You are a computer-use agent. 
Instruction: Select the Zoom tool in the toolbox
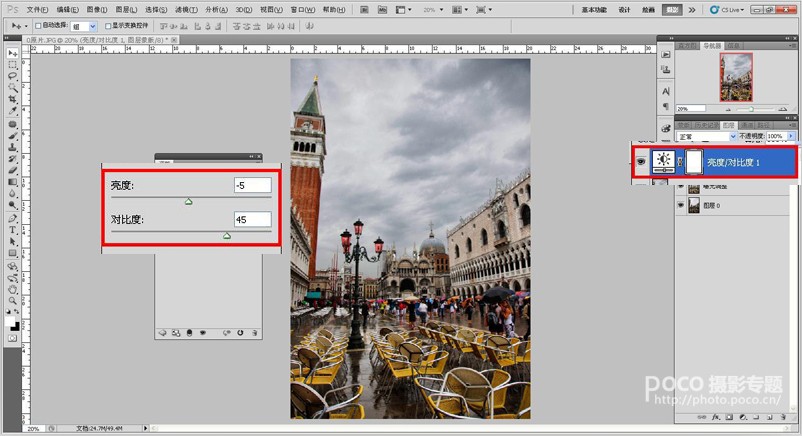pos(13,301)
